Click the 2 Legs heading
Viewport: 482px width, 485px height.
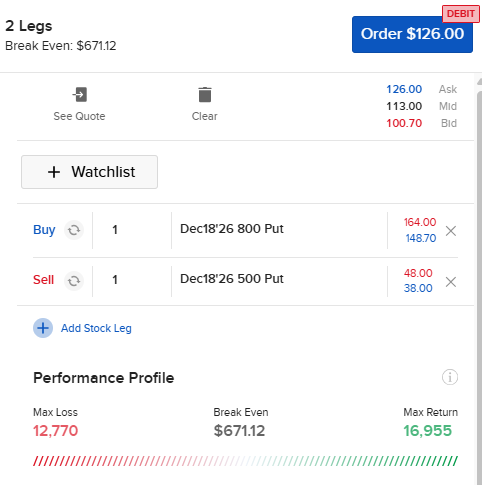[29, 26]
